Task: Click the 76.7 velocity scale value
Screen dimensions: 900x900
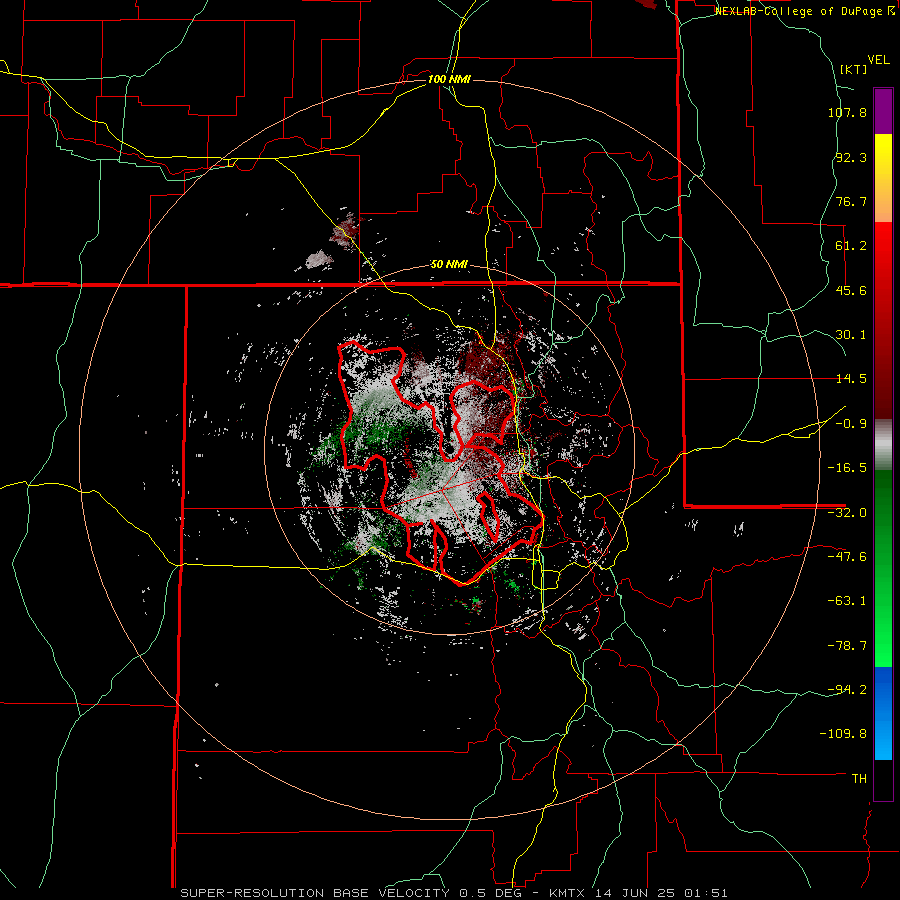Action: [x=851, y=201]
